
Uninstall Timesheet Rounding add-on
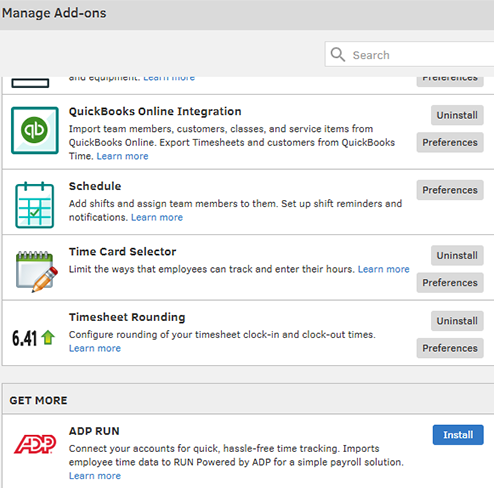[x=457, y=321]
